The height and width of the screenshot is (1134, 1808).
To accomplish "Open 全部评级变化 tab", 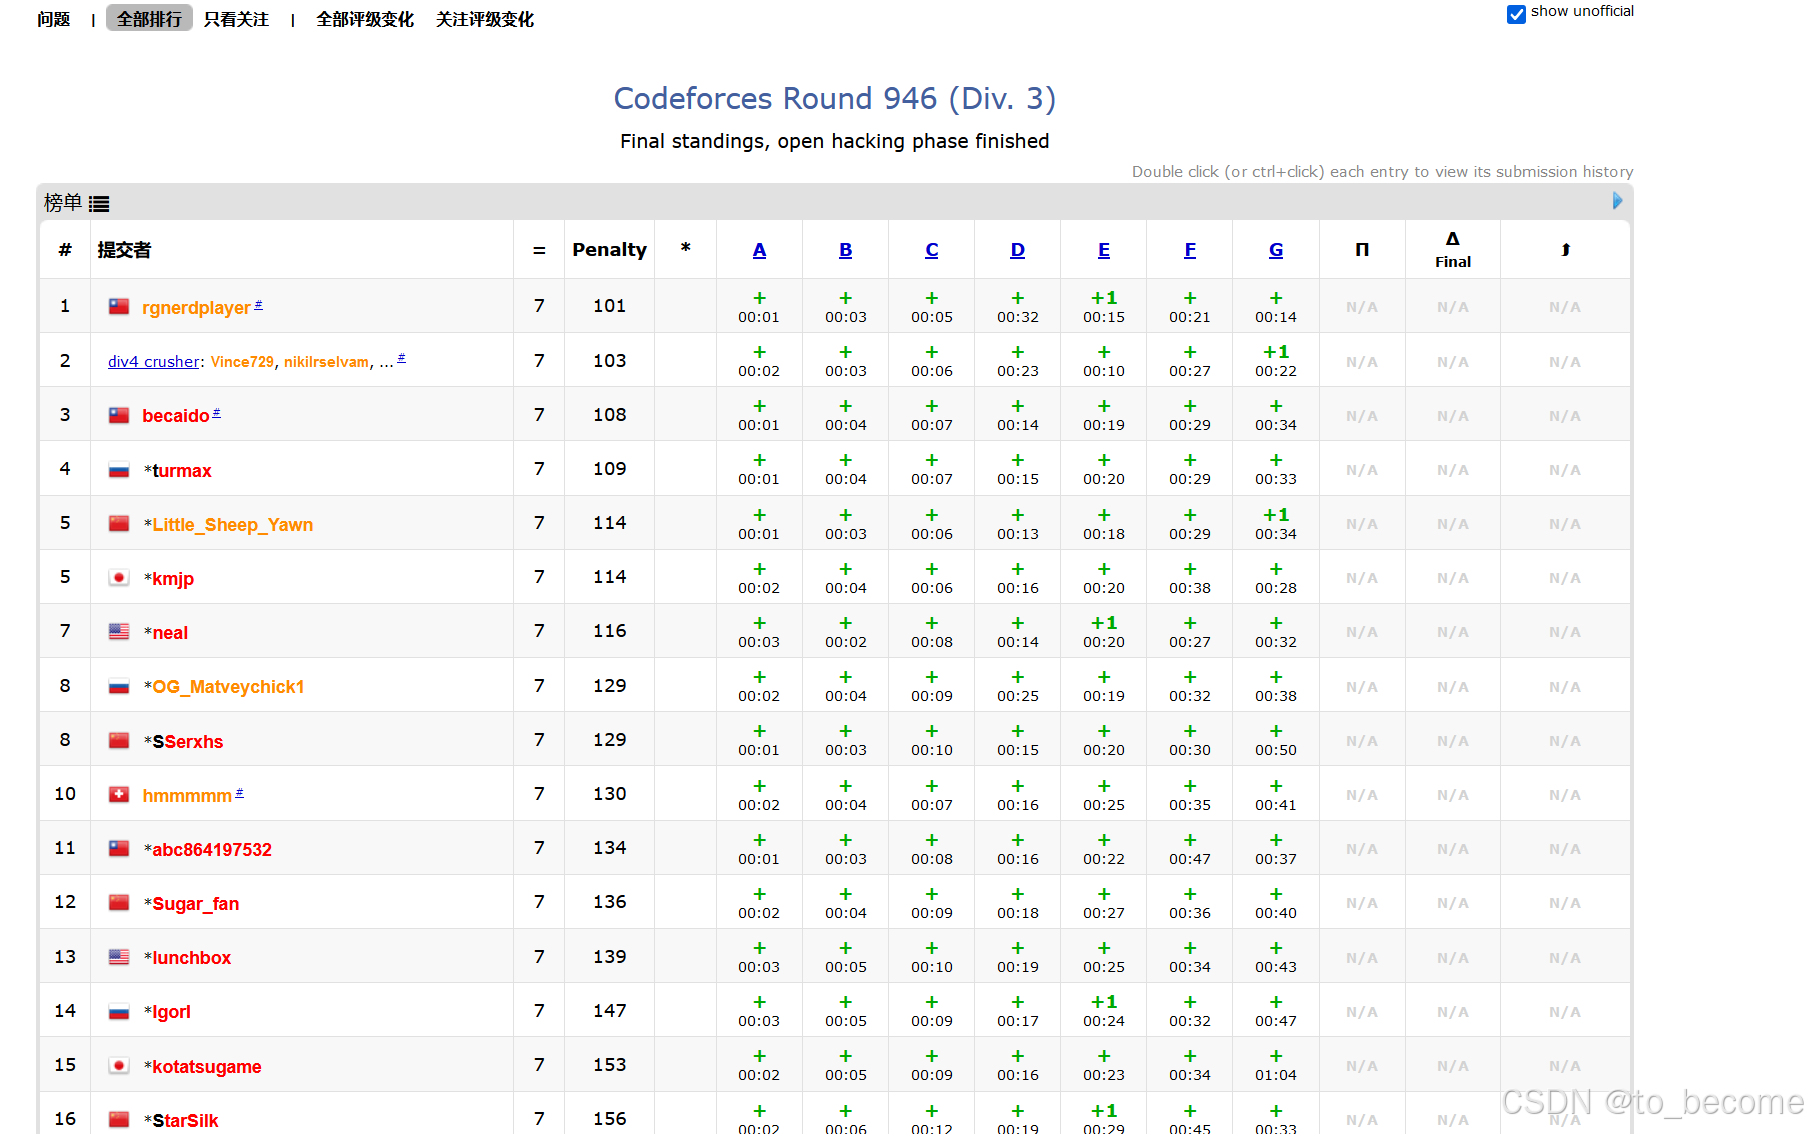I will pyautogui.click(x=365, y=19).
